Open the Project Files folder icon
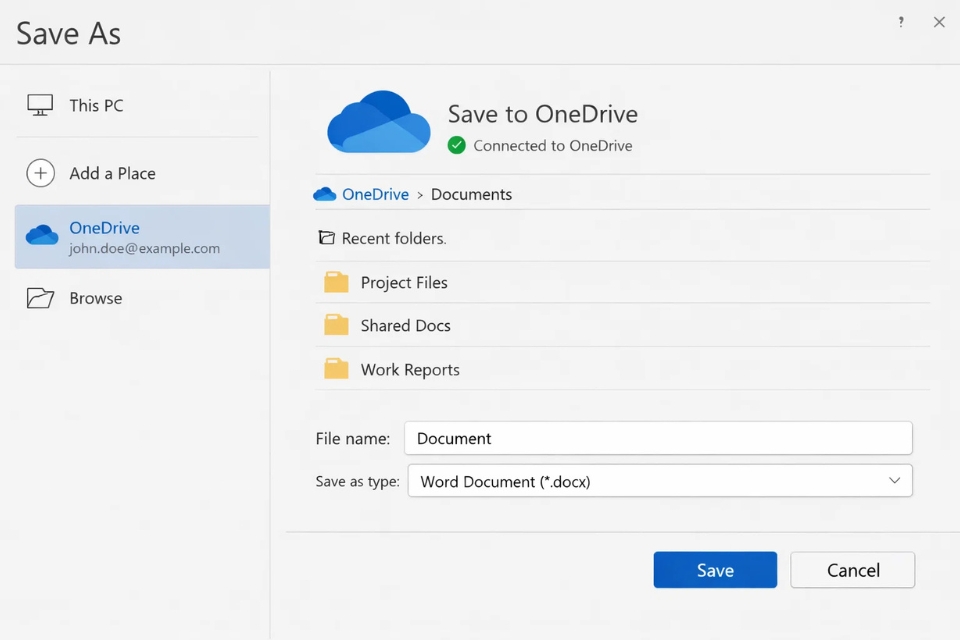 pyautogui.click(x=336, y=282)
